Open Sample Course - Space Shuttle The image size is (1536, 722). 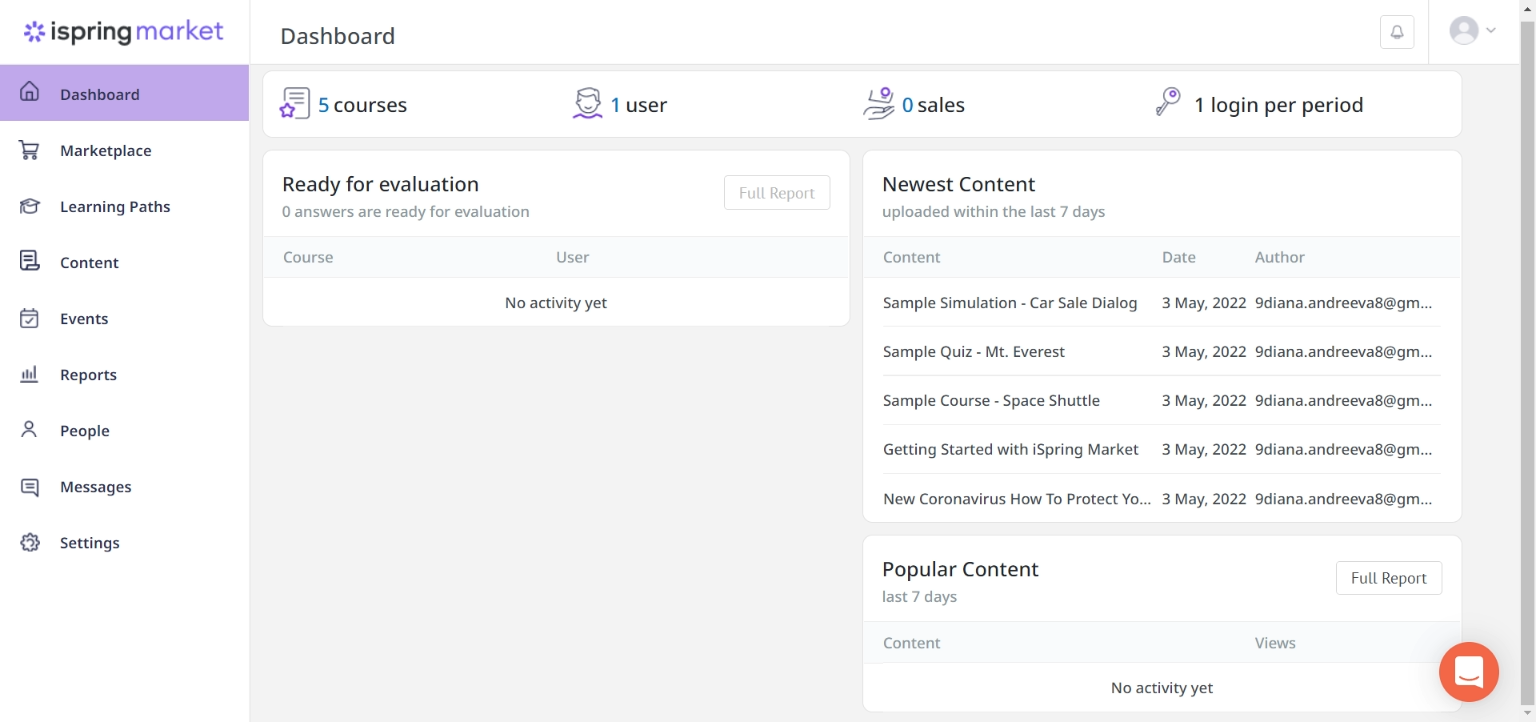(991, 401)
